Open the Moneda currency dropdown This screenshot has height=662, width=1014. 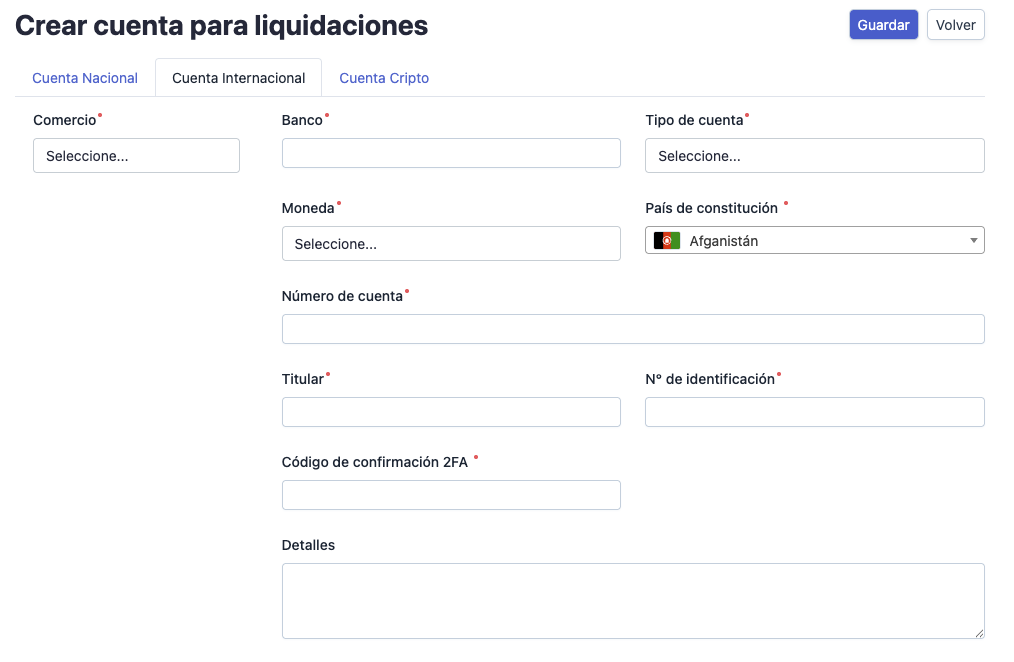(450, 243)
